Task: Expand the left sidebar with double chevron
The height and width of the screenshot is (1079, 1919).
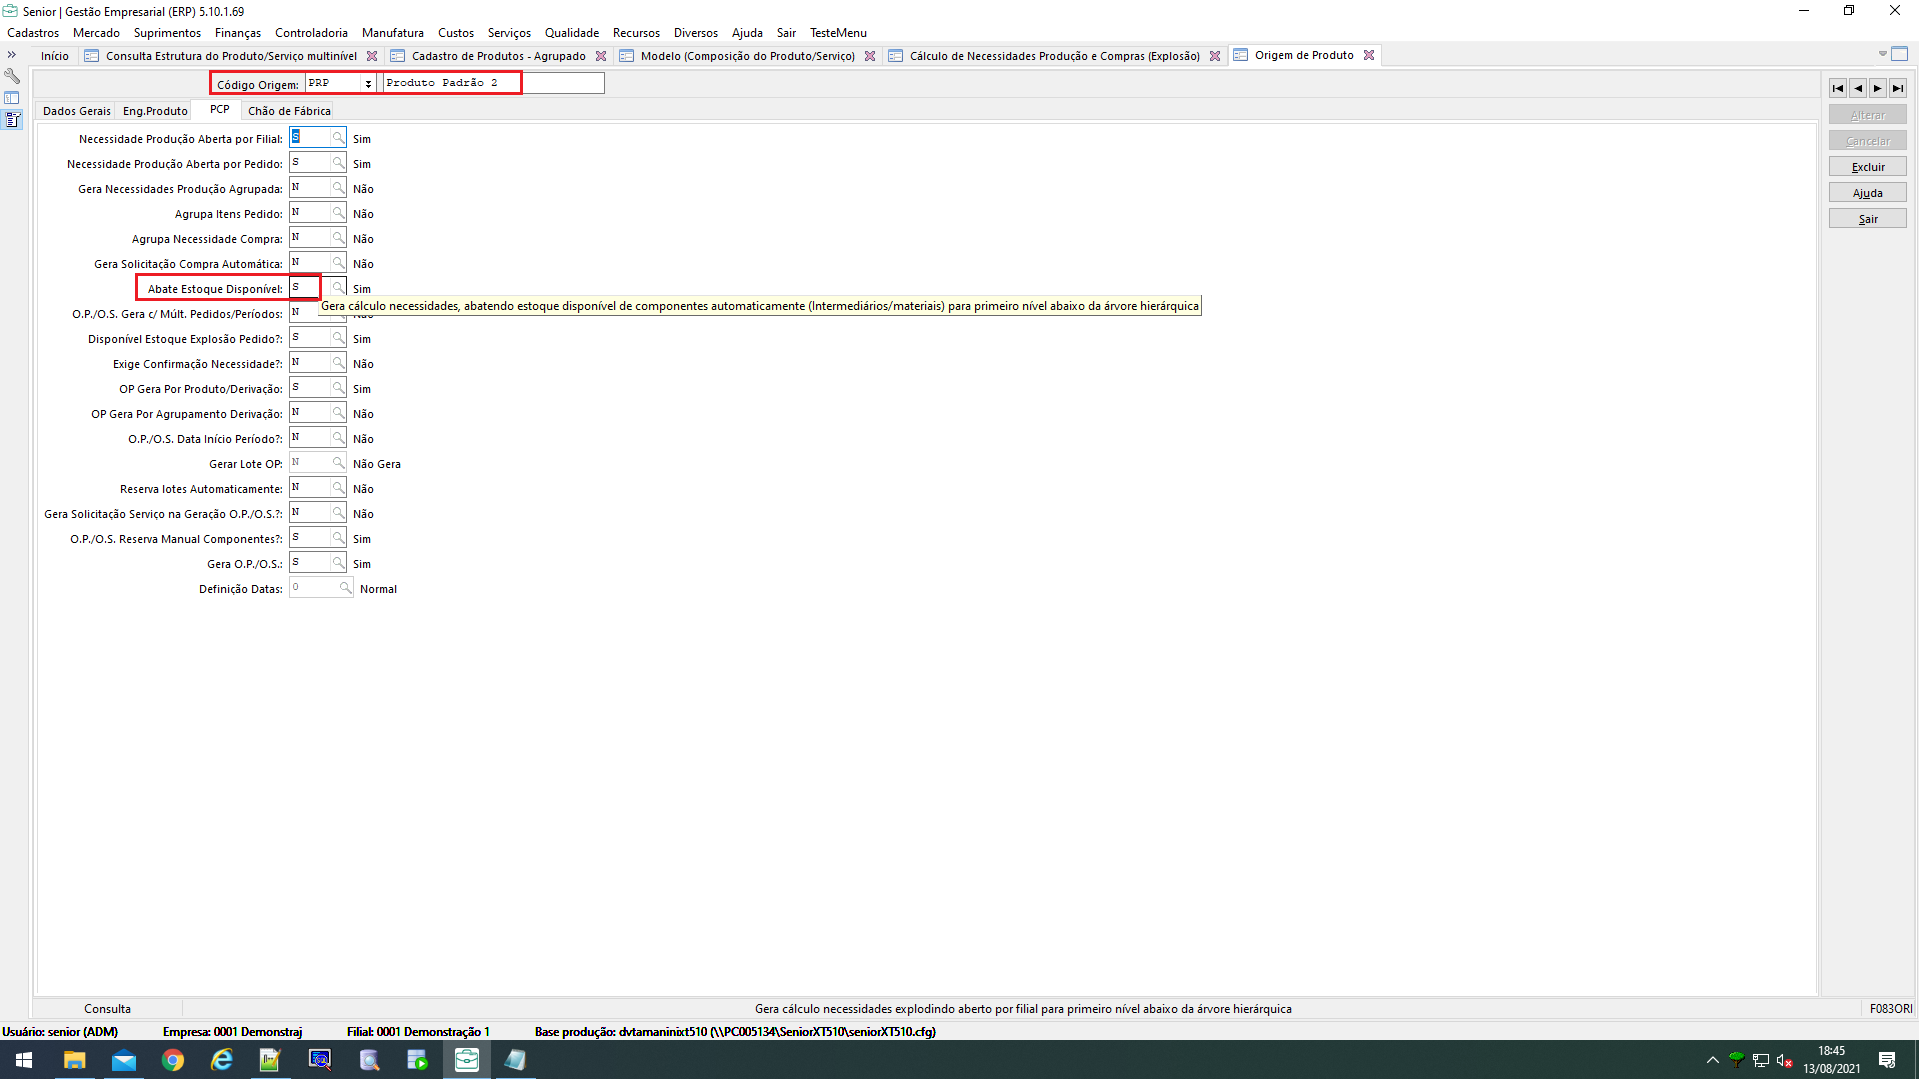Action: (12, 55)
